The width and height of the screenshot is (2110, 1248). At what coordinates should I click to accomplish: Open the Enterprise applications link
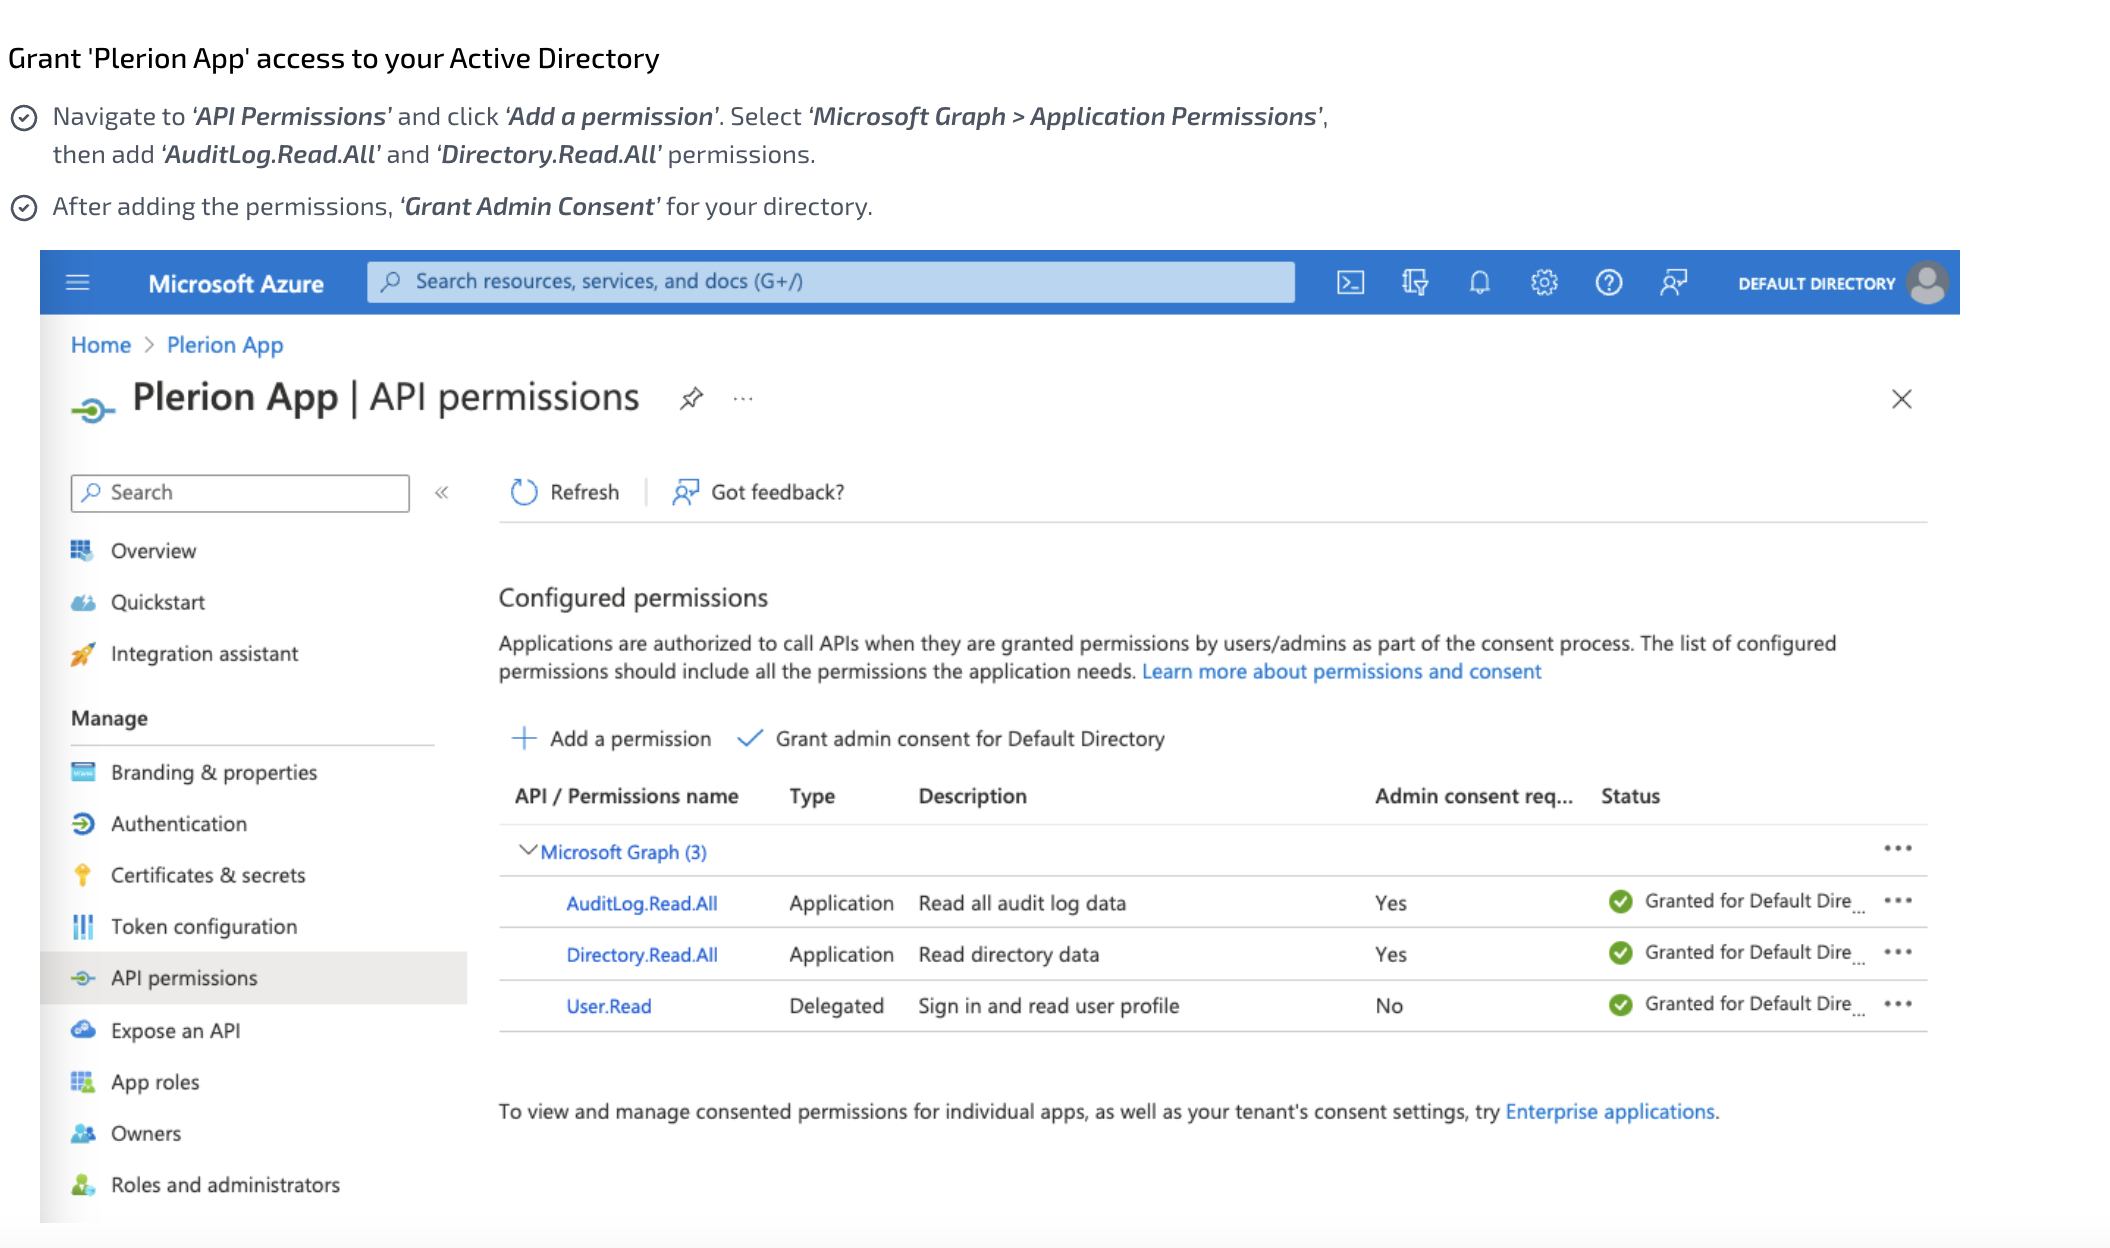click(x=1611, y=1112)
